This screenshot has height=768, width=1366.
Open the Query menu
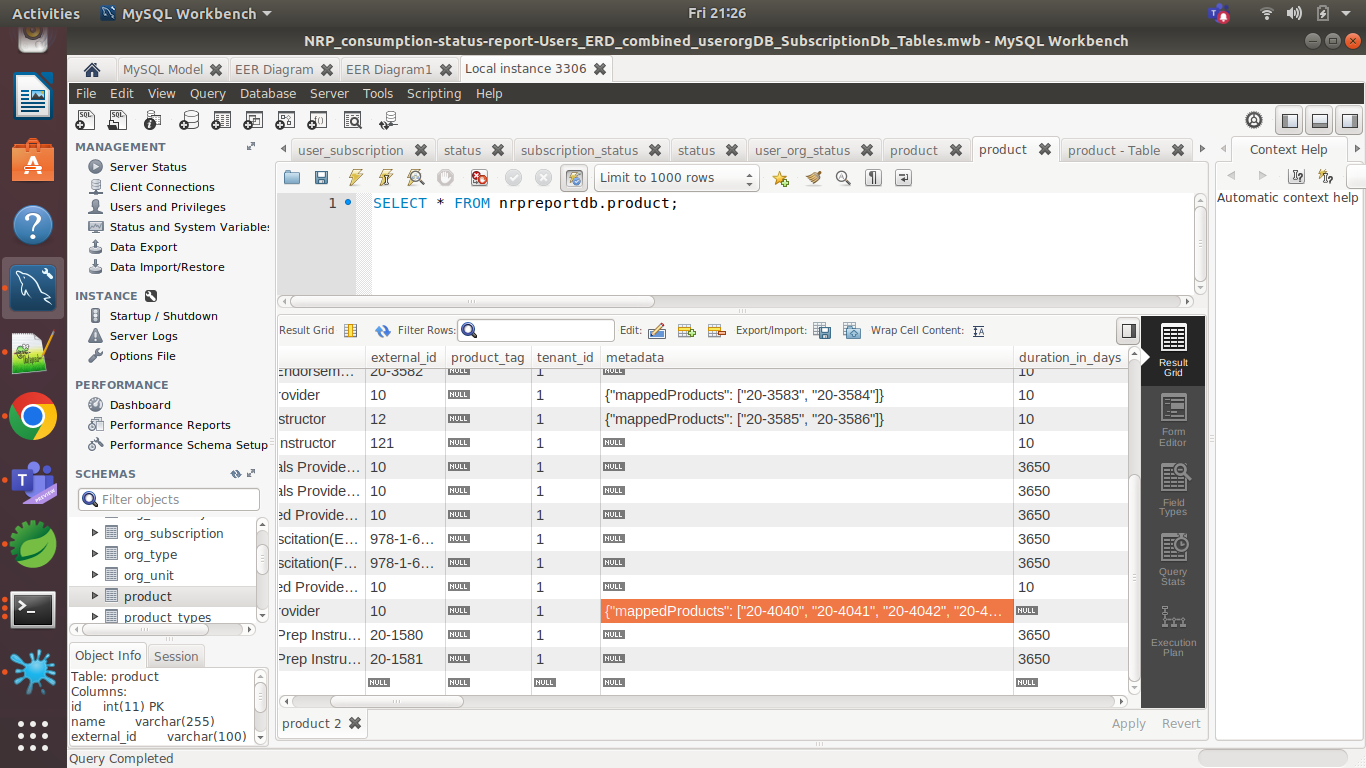point(207,93)
